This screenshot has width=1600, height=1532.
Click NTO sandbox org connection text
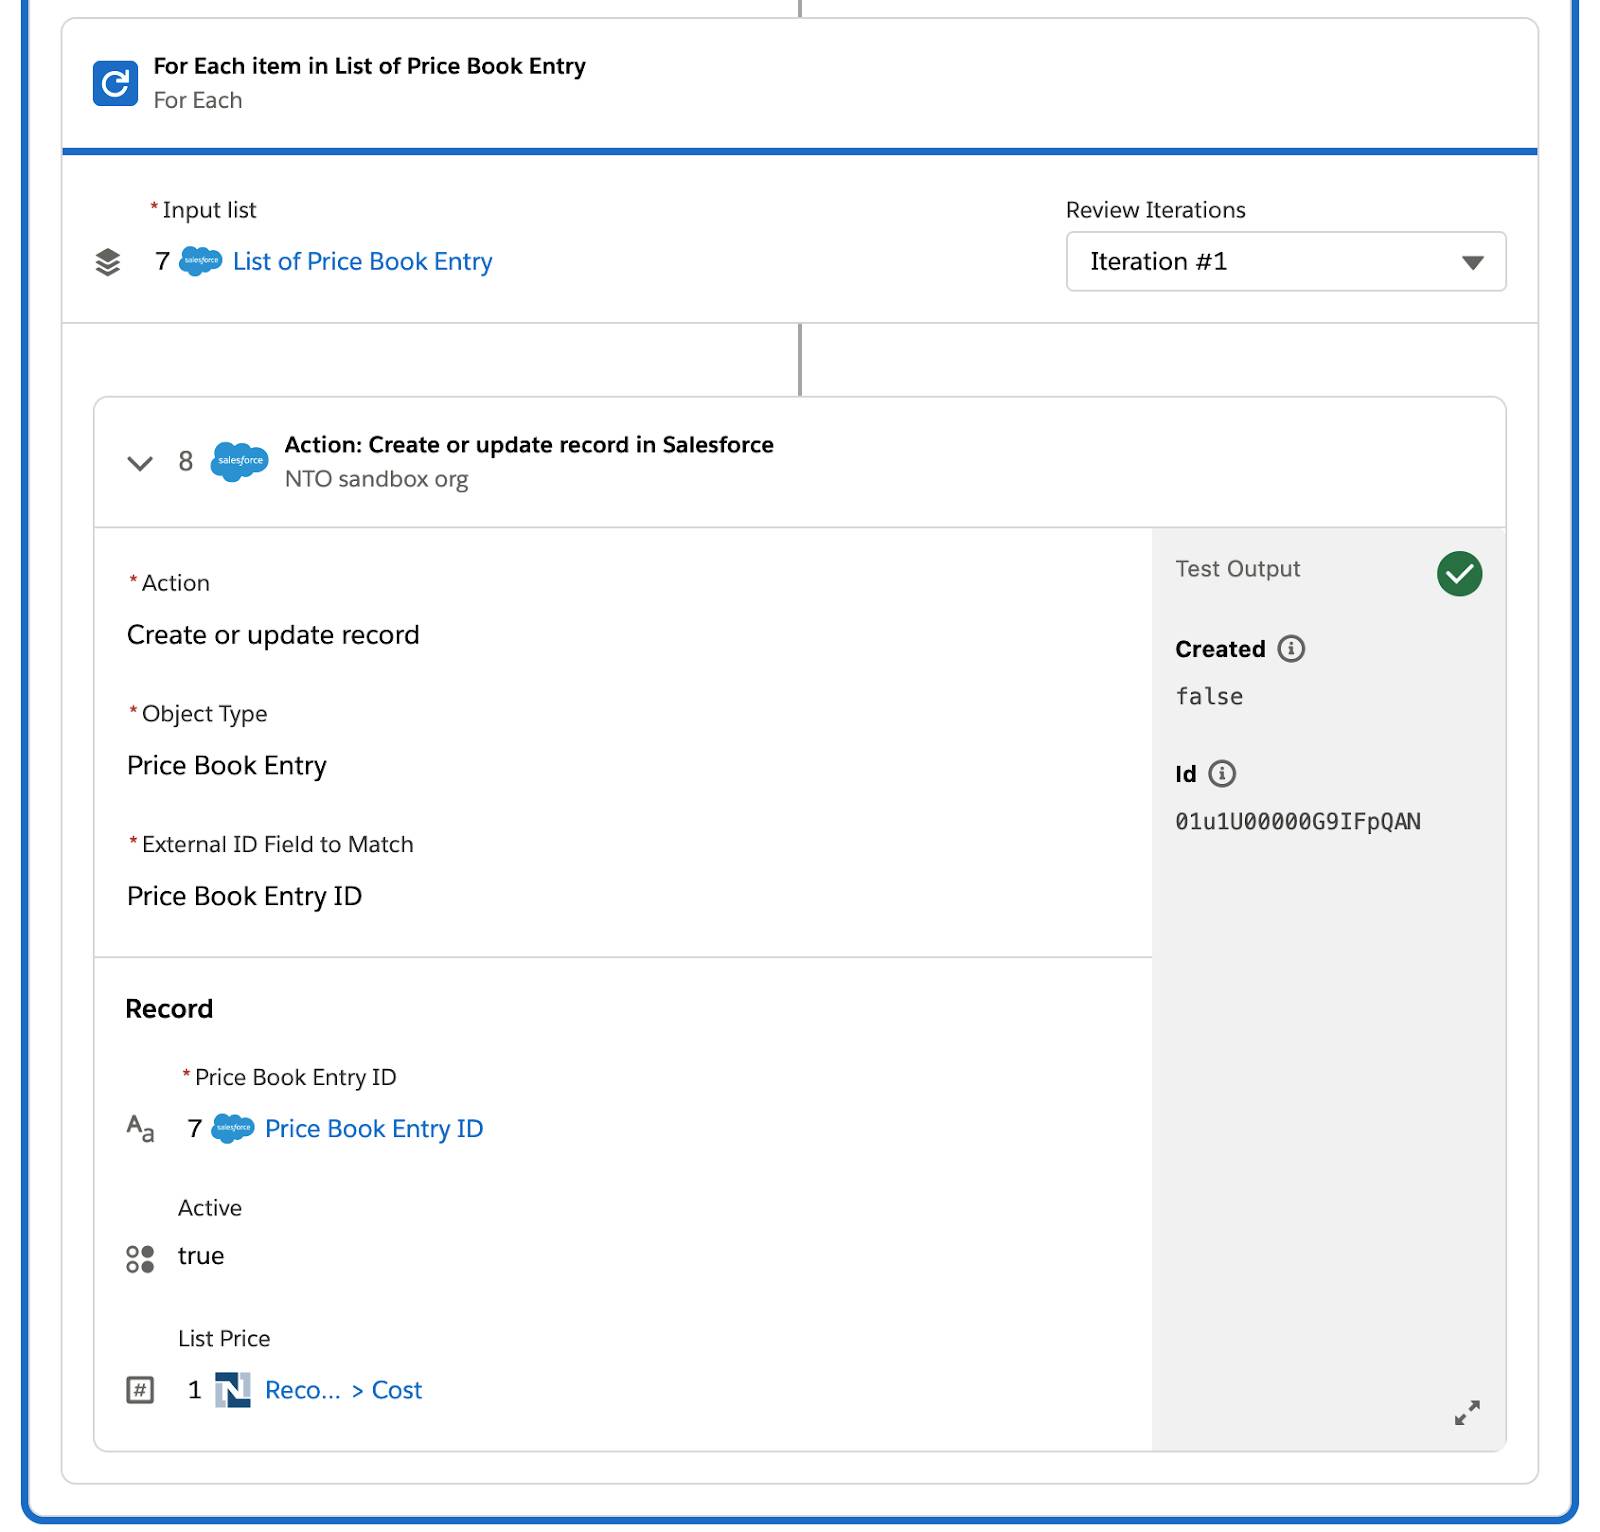(x=376, y=479)
